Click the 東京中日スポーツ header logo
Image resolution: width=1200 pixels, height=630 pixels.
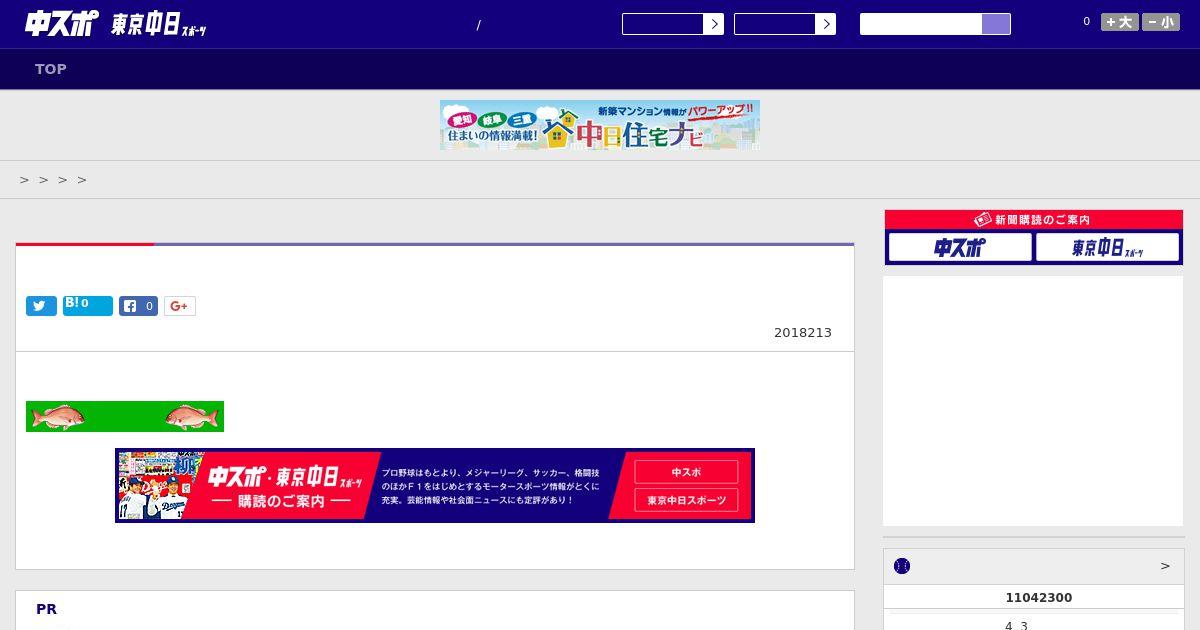(x=159, y=25)
